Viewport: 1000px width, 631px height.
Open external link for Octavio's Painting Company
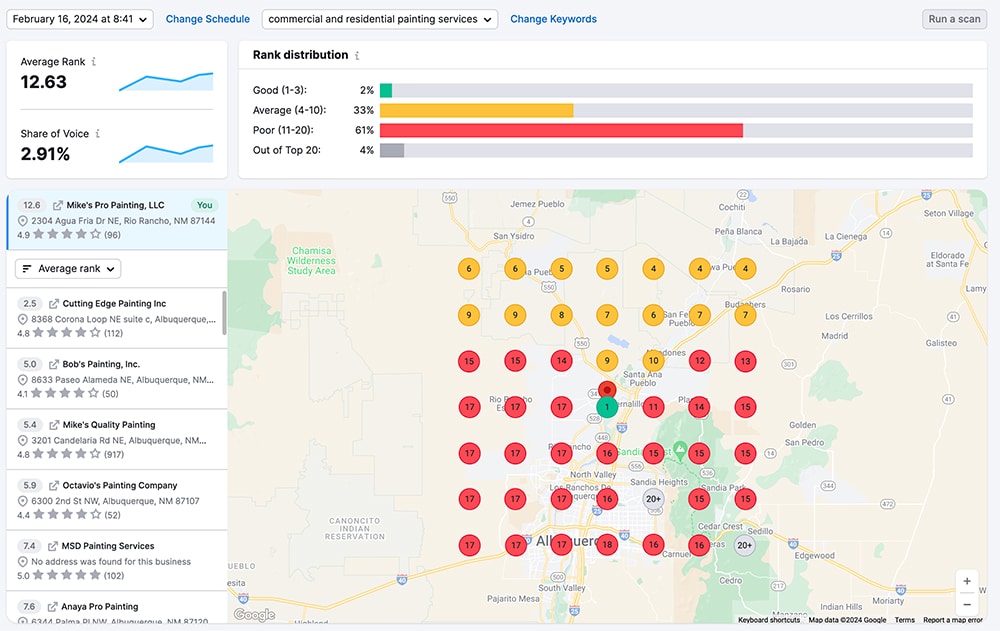(56, 484)
